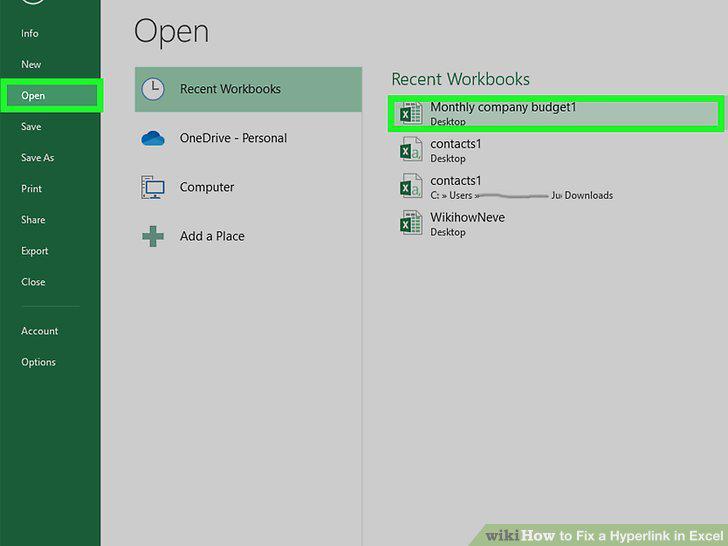The image size is (728, 546).
Task: Click the OneDrive cloud icon
Action: point(153,138)
